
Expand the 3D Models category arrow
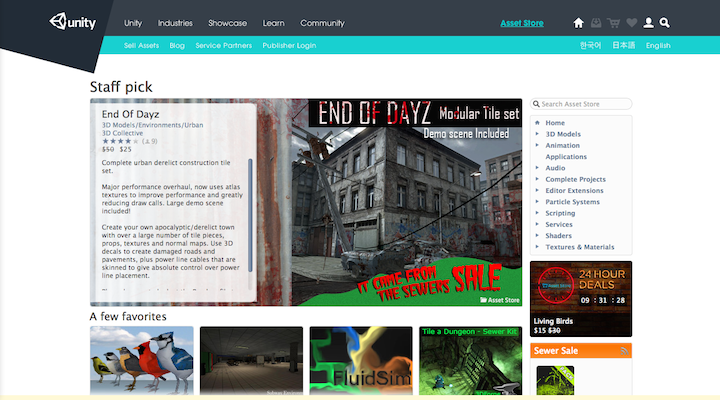[537, 134]
